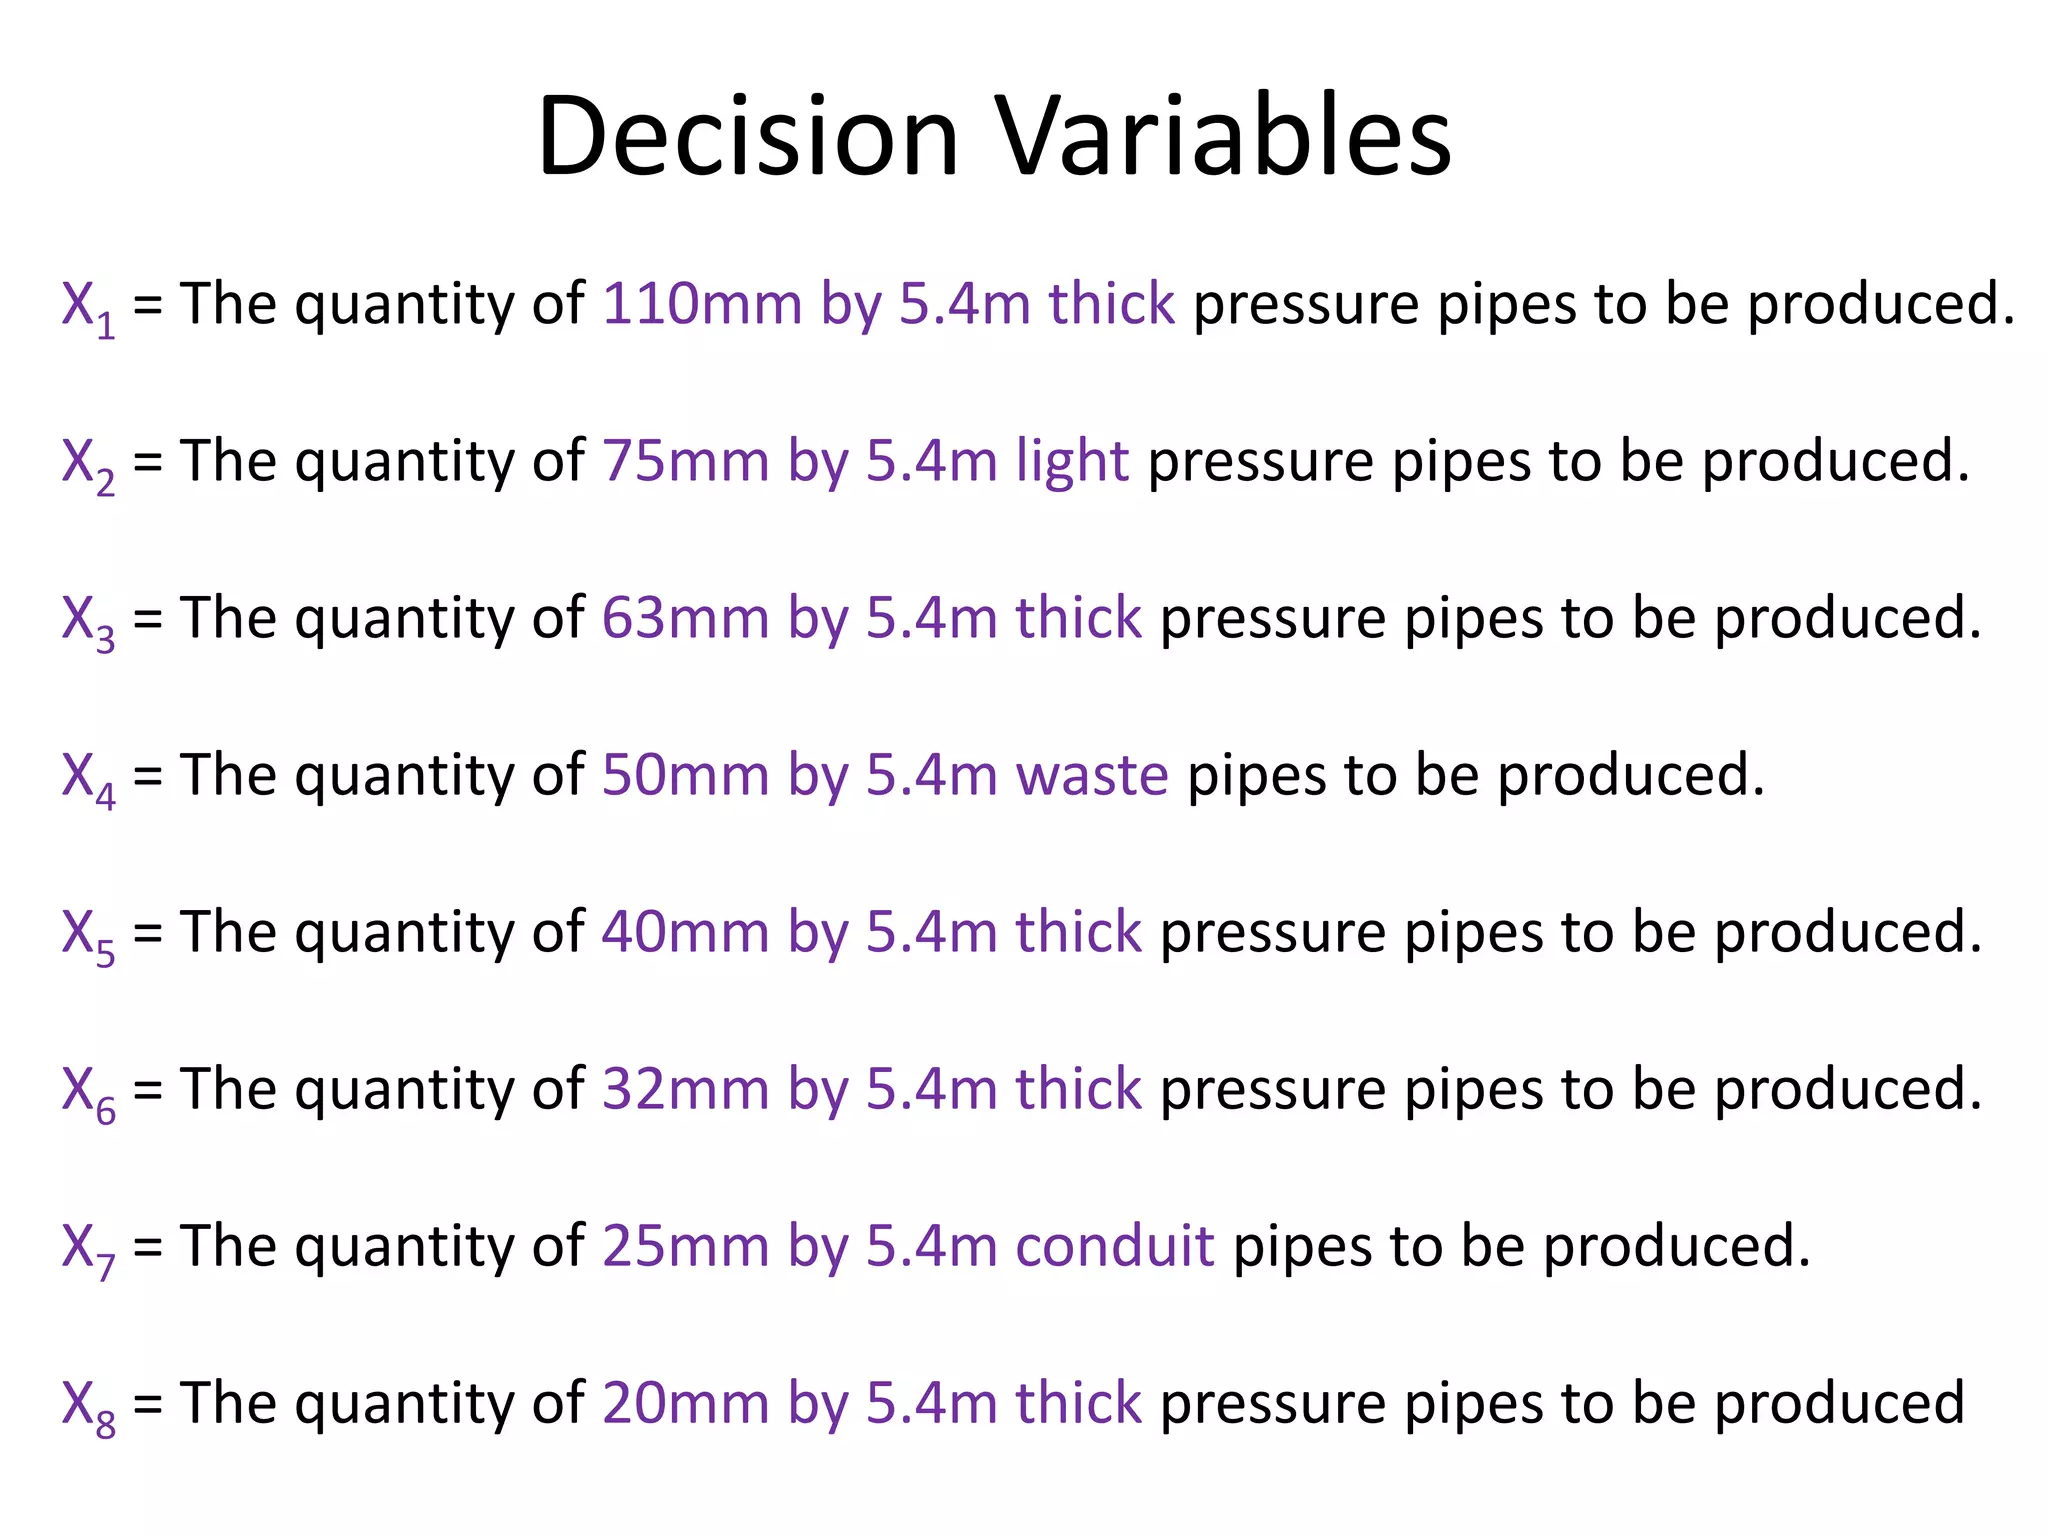Click the "Decision Variables" slide title
The width and height of the screenshot is (2048, 1536).
coord(994,136)
